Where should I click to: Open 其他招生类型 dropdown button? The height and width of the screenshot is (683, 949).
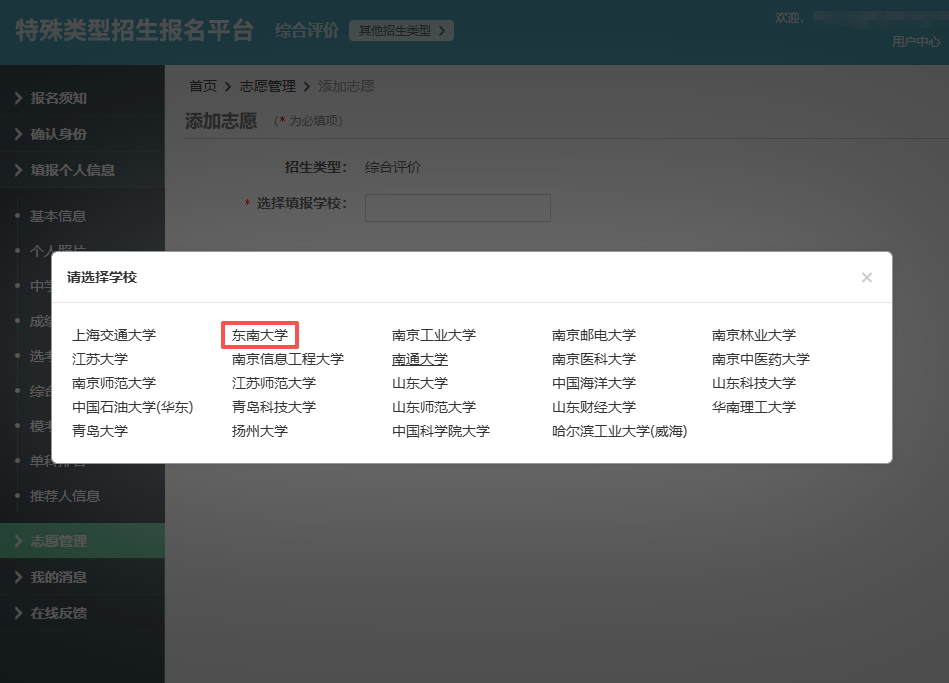tap(401, 30)
